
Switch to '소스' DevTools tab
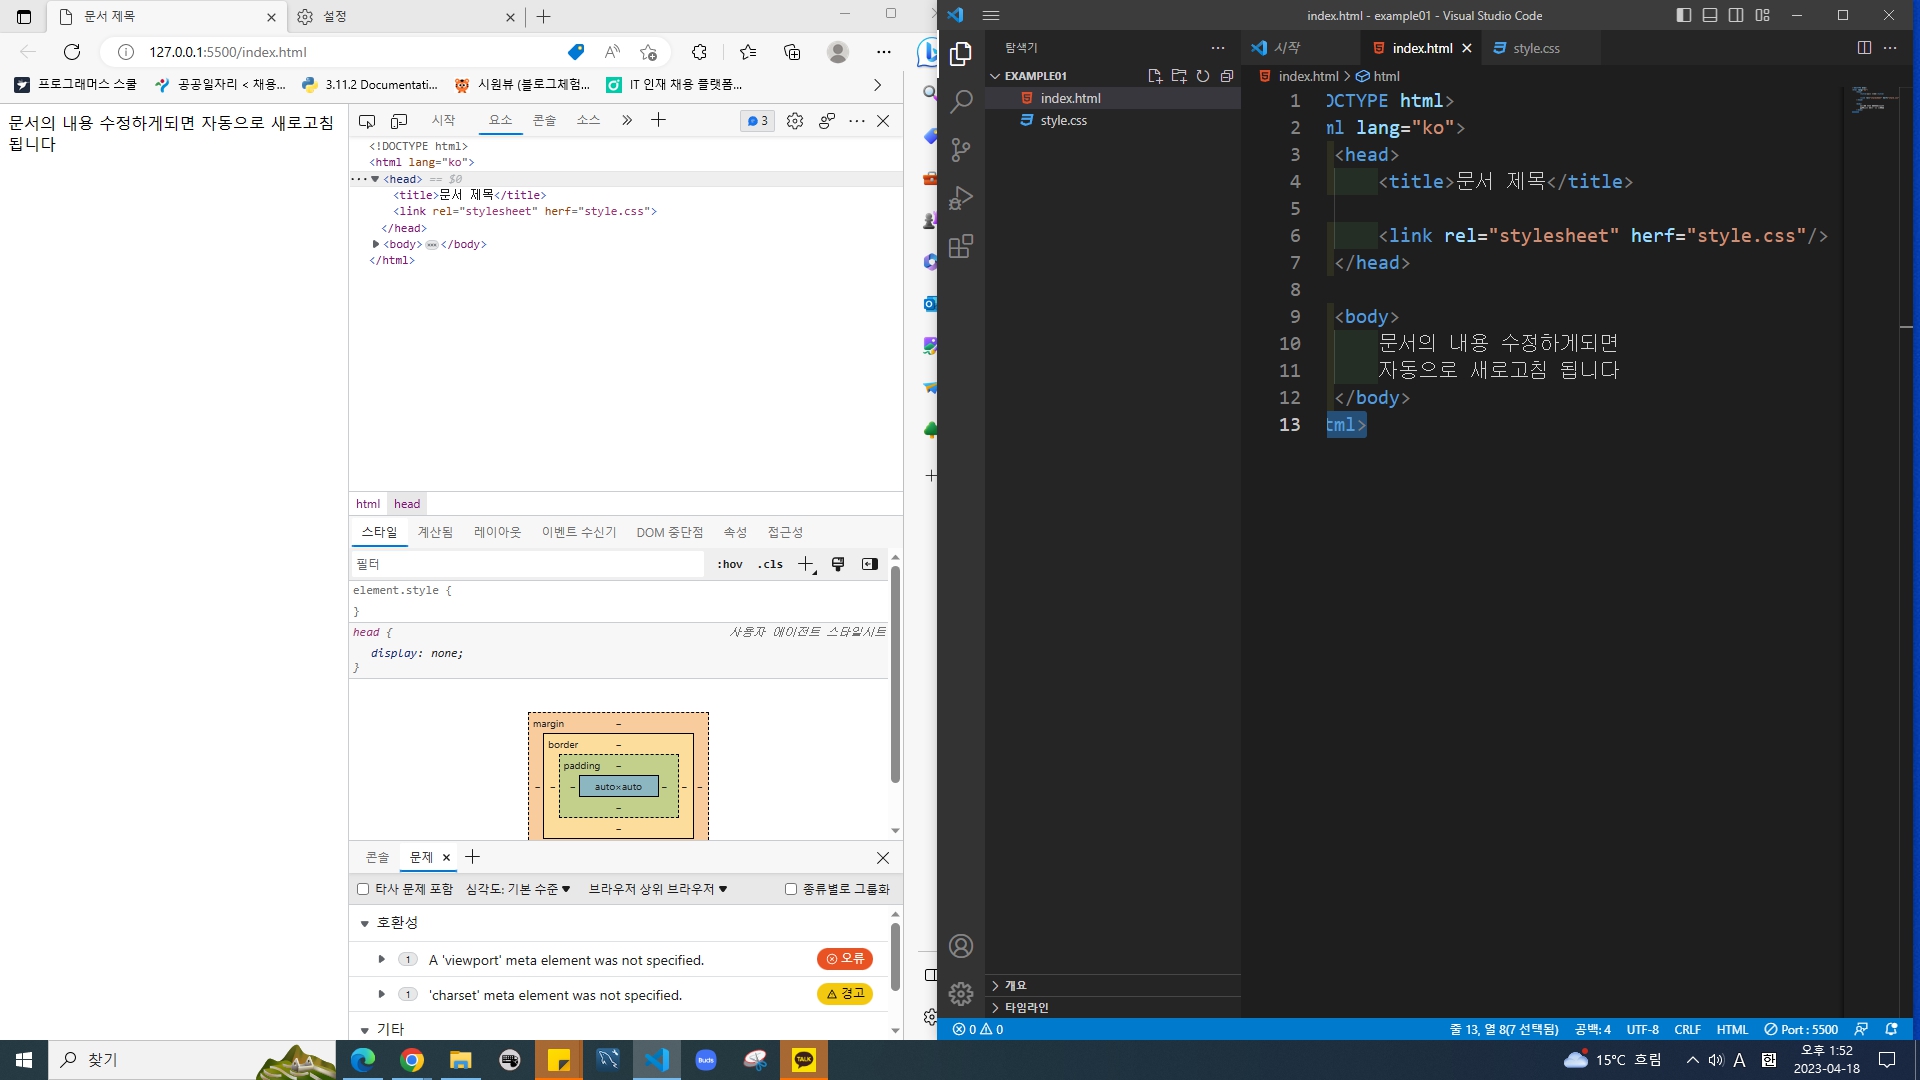pyautogui.click(x=588, y=121)
